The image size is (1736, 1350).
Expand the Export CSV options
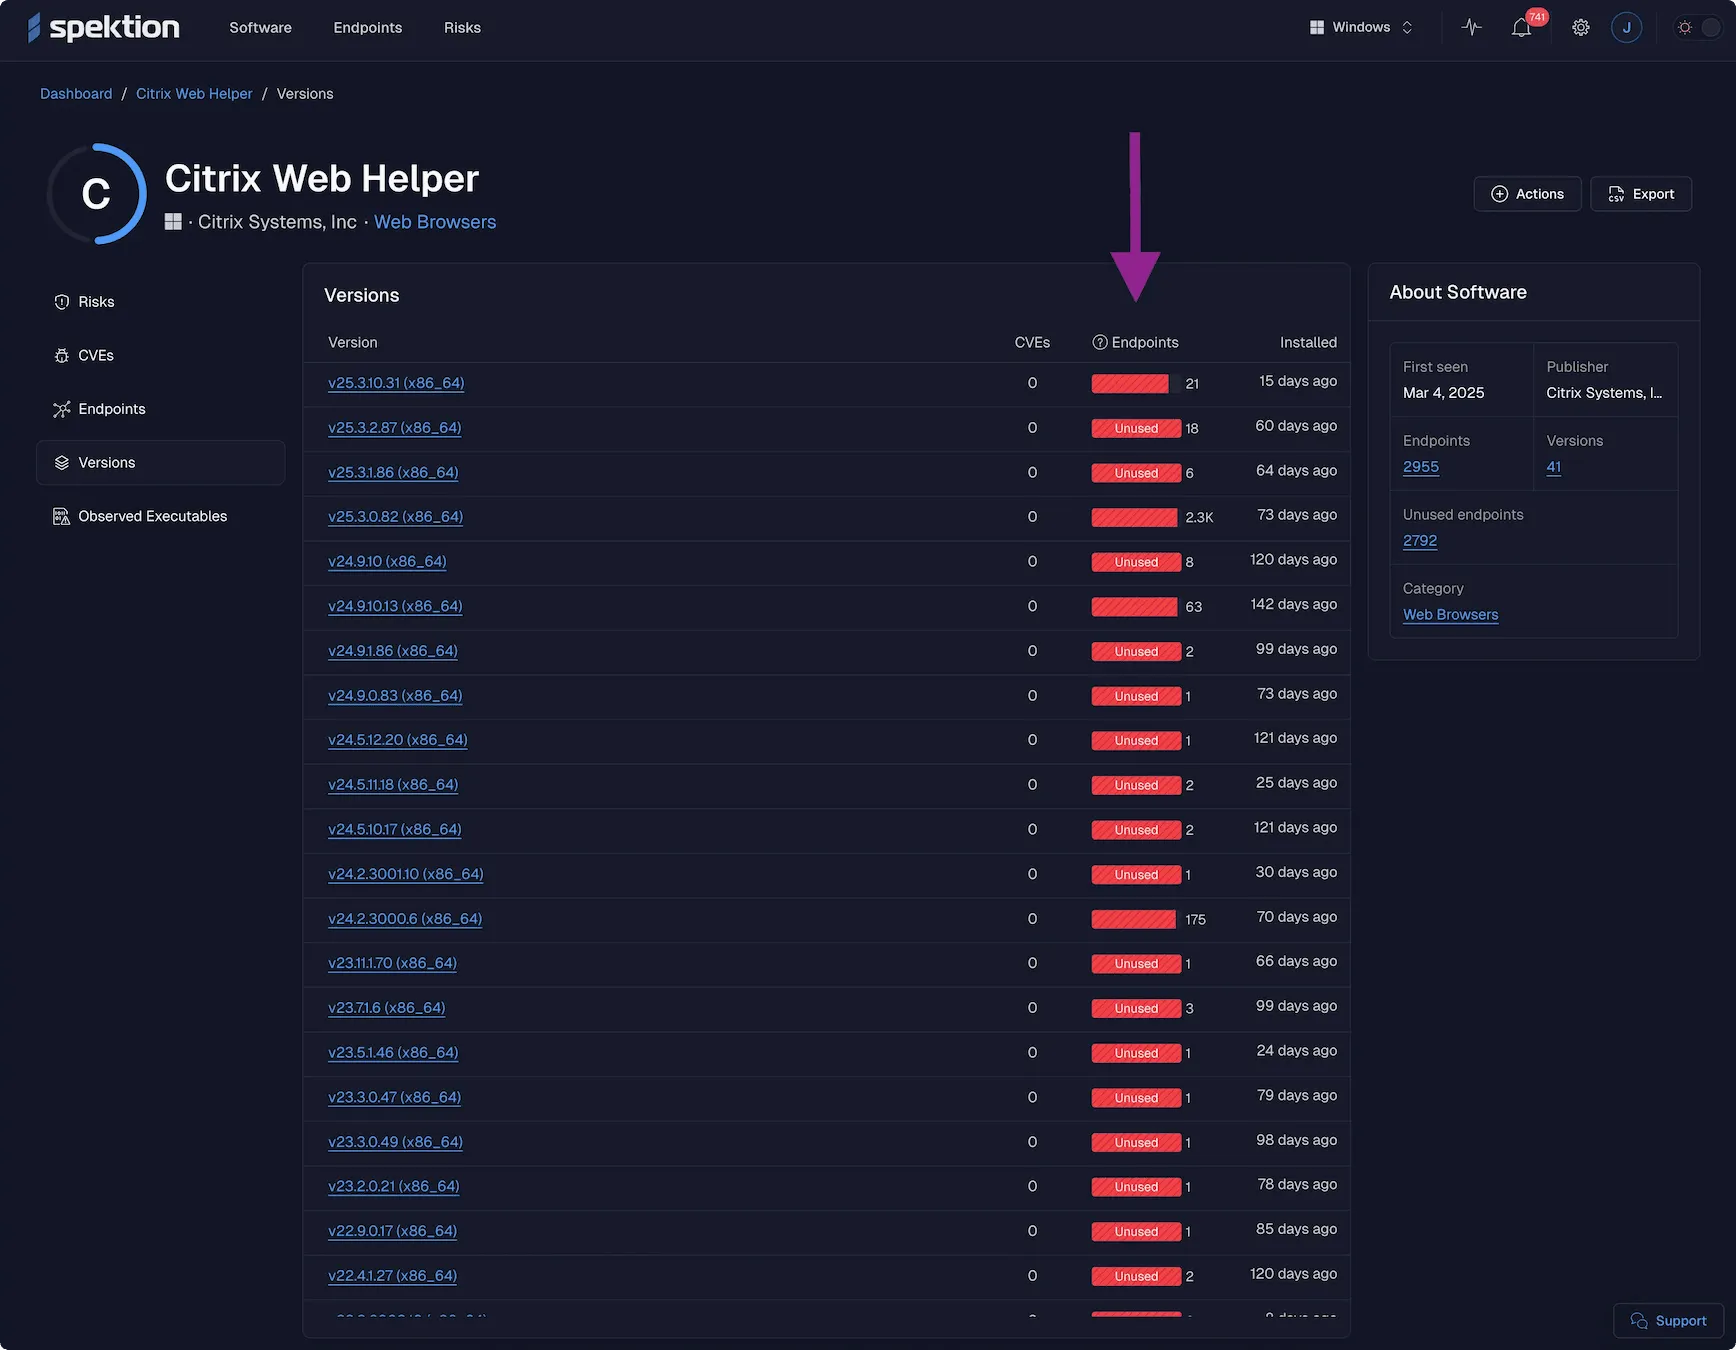(1641, 193)
